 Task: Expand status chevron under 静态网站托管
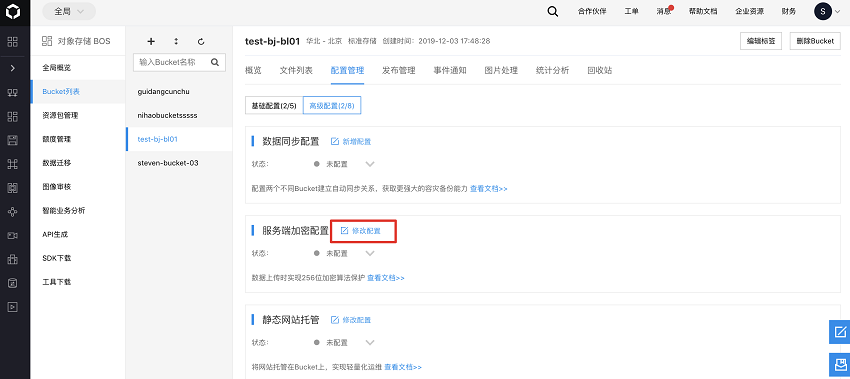pos(370,343)
